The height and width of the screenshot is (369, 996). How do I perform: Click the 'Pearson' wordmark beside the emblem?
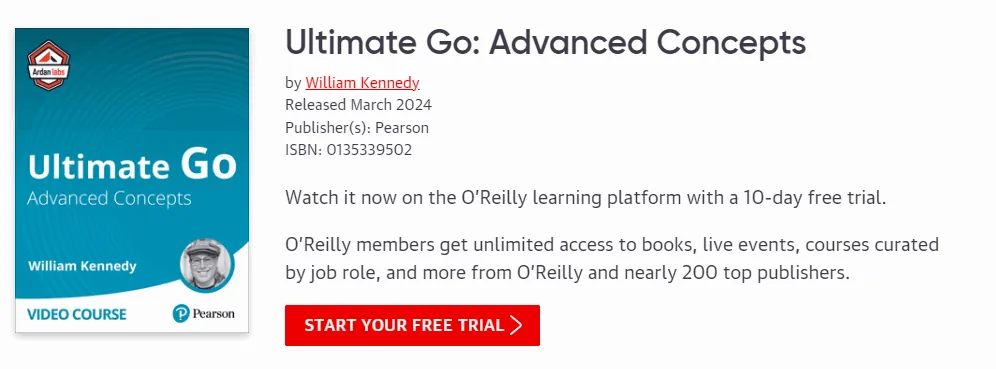[213, 314]
